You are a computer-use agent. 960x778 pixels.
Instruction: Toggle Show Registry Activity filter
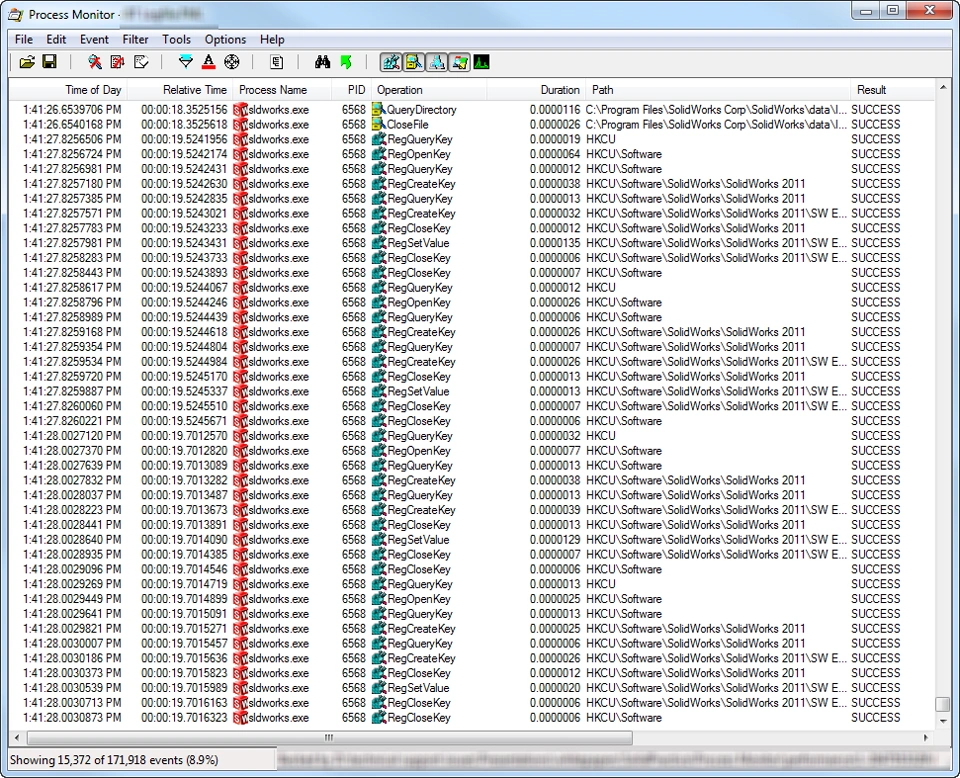(391, 62)
